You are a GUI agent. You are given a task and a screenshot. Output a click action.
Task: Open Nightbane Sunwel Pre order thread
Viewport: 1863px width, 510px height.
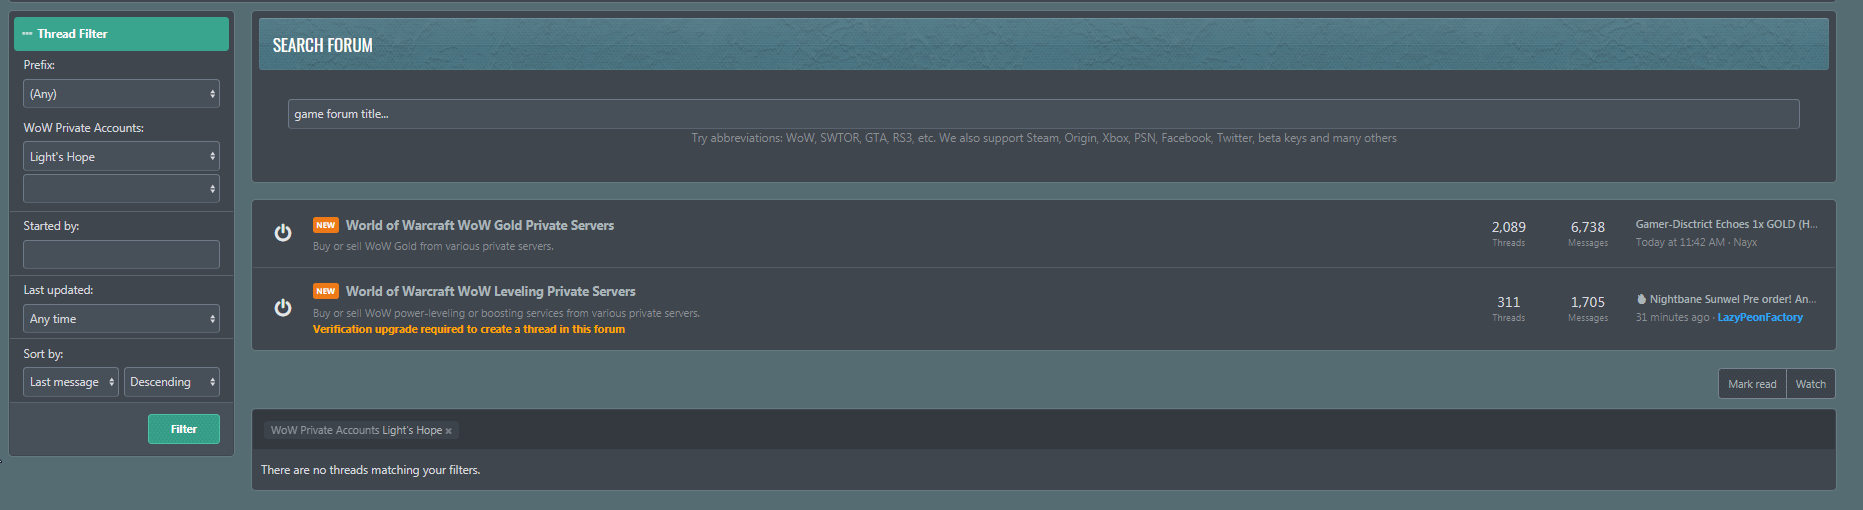[1733, 299]
